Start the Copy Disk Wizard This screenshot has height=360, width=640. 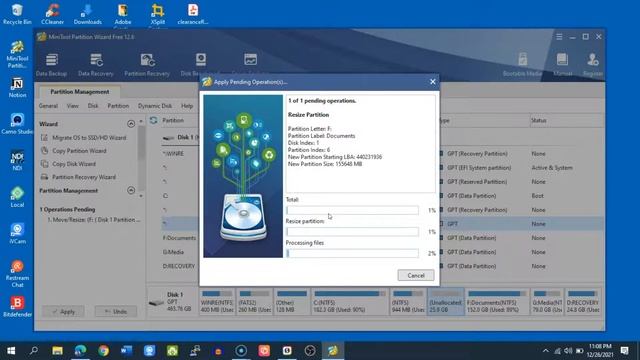click(x=69, y=164)
